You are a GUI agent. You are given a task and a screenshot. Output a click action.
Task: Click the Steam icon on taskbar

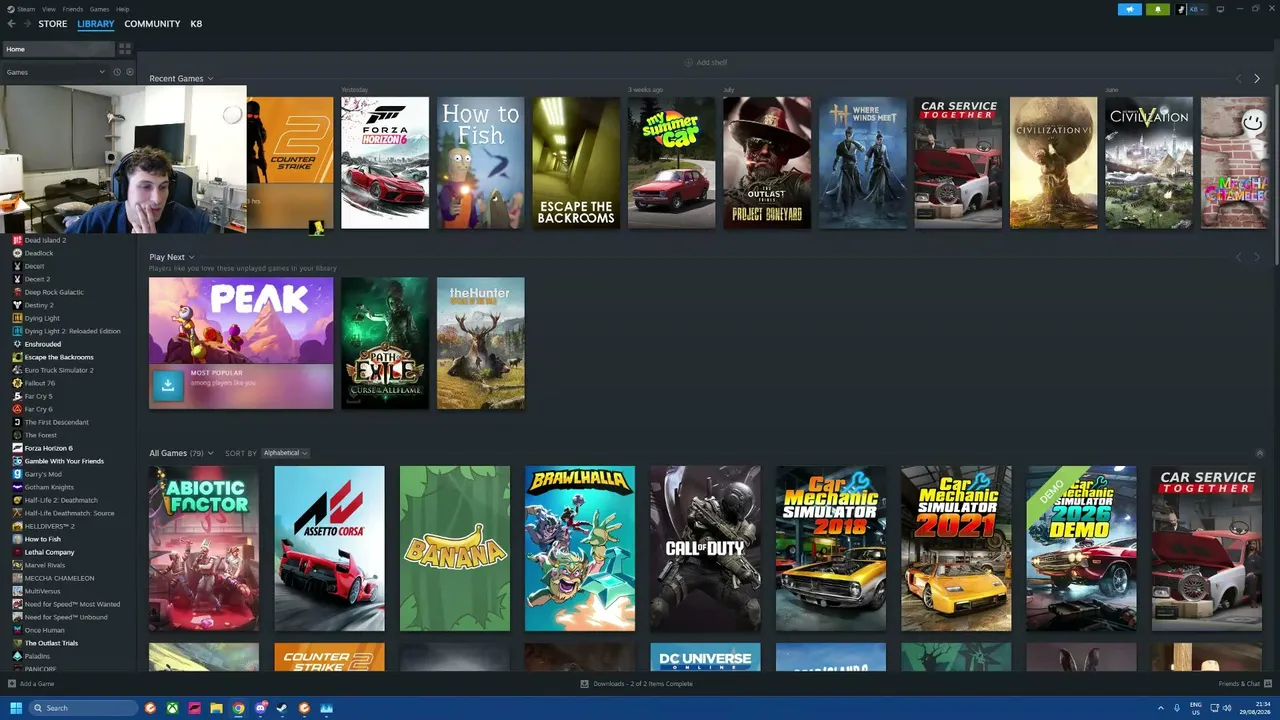(282, 708)
